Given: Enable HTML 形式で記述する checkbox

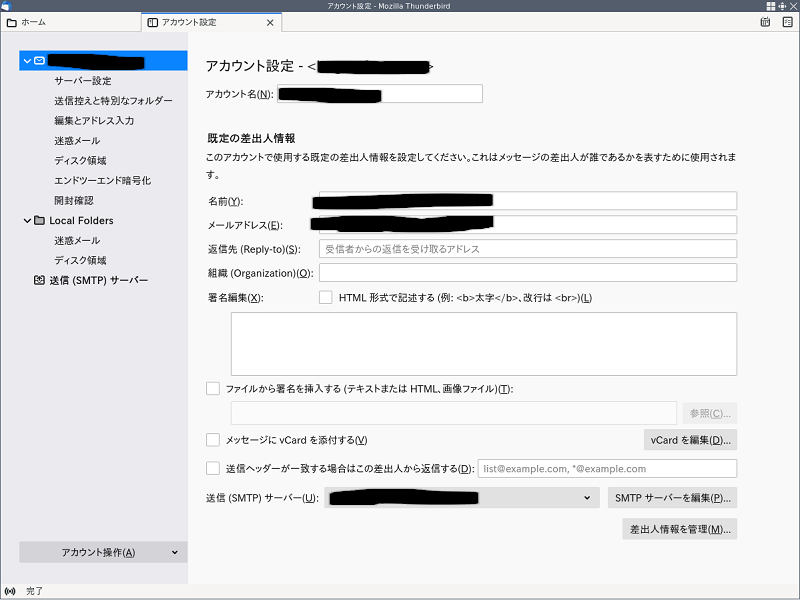Looking at the screenshot, I should point(325,297).
